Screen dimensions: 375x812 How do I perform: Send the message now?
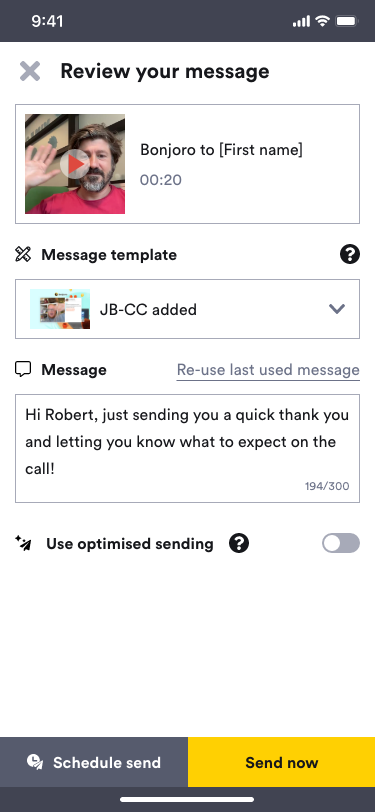click(x=281, y=762)
